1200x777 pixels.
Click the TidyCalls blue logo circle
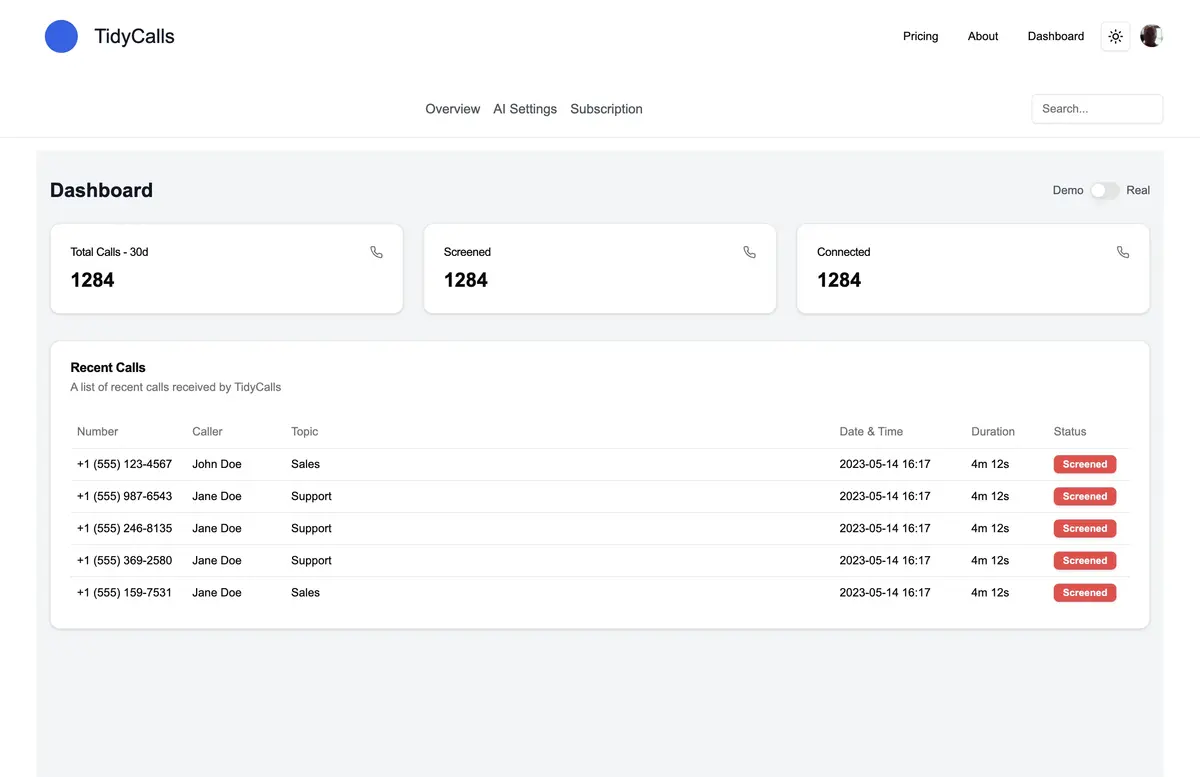61,36
